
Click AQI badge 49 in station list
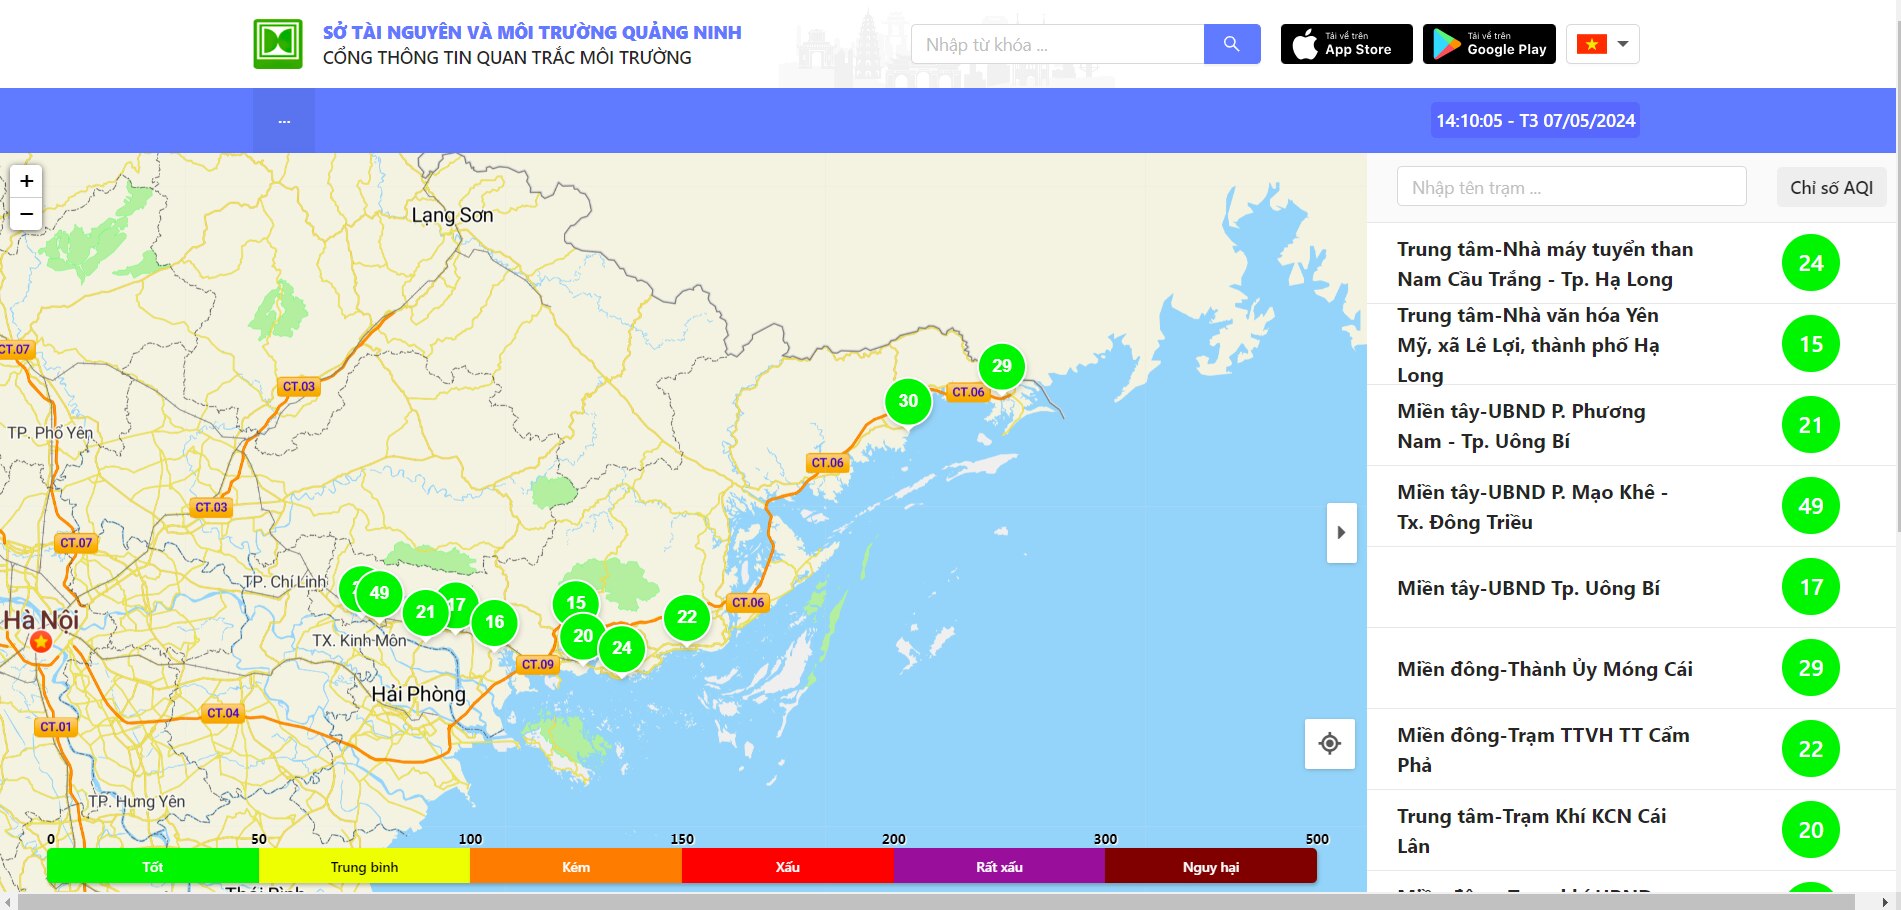coord(1811,506)
